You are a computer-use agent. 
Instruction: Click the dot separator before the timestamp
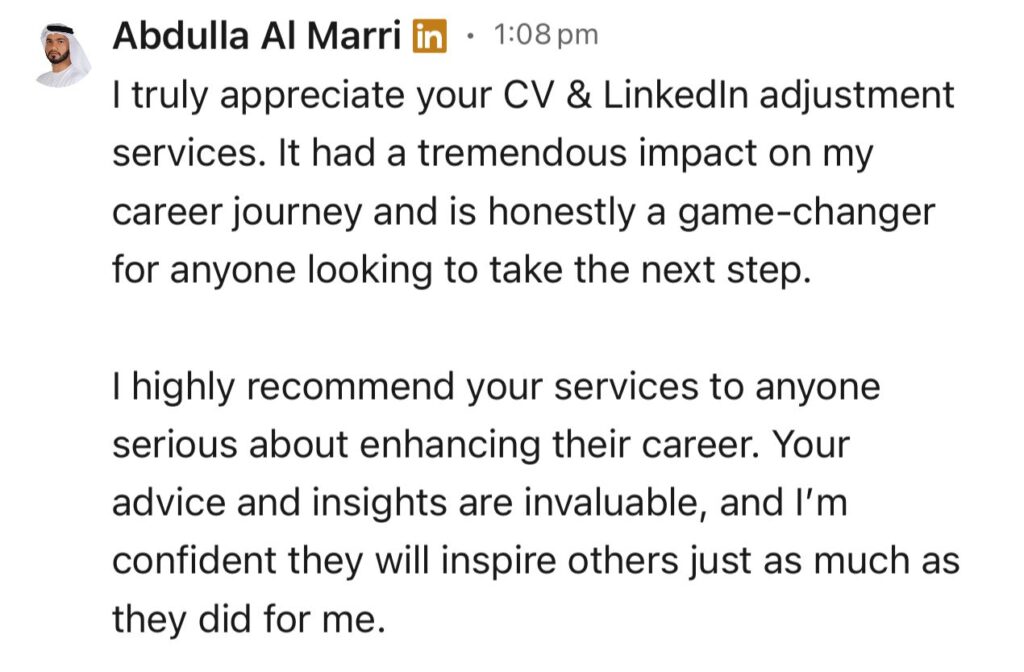click(x=470, y=36)
